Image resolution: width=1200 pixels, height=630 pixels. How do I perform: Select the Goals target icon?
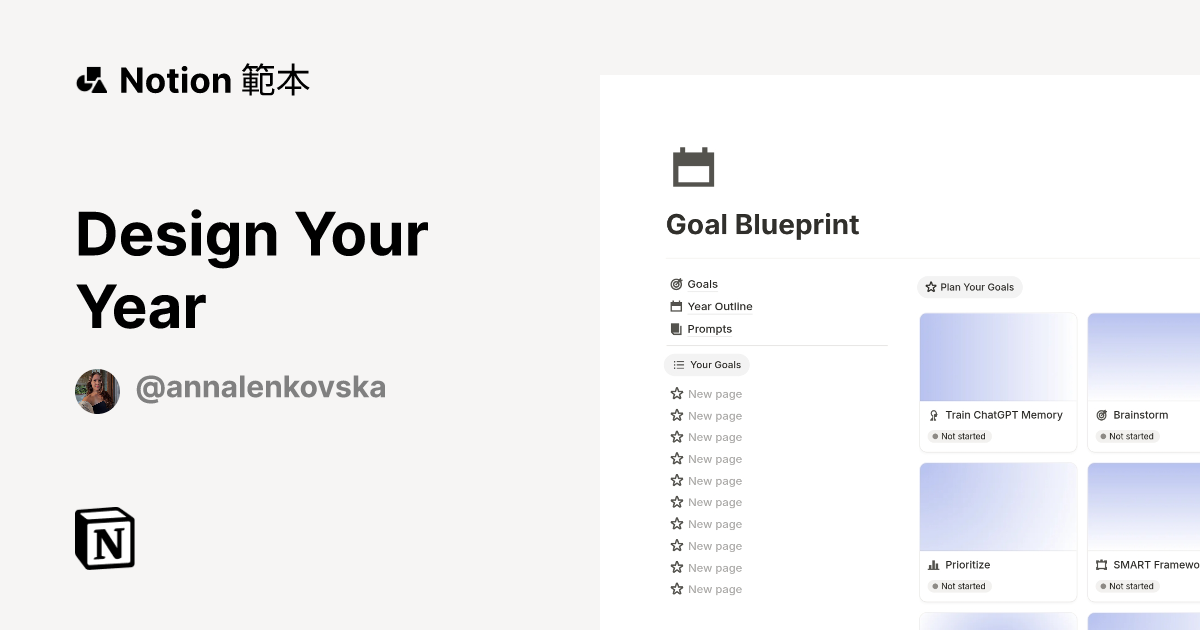click(678, 283)
